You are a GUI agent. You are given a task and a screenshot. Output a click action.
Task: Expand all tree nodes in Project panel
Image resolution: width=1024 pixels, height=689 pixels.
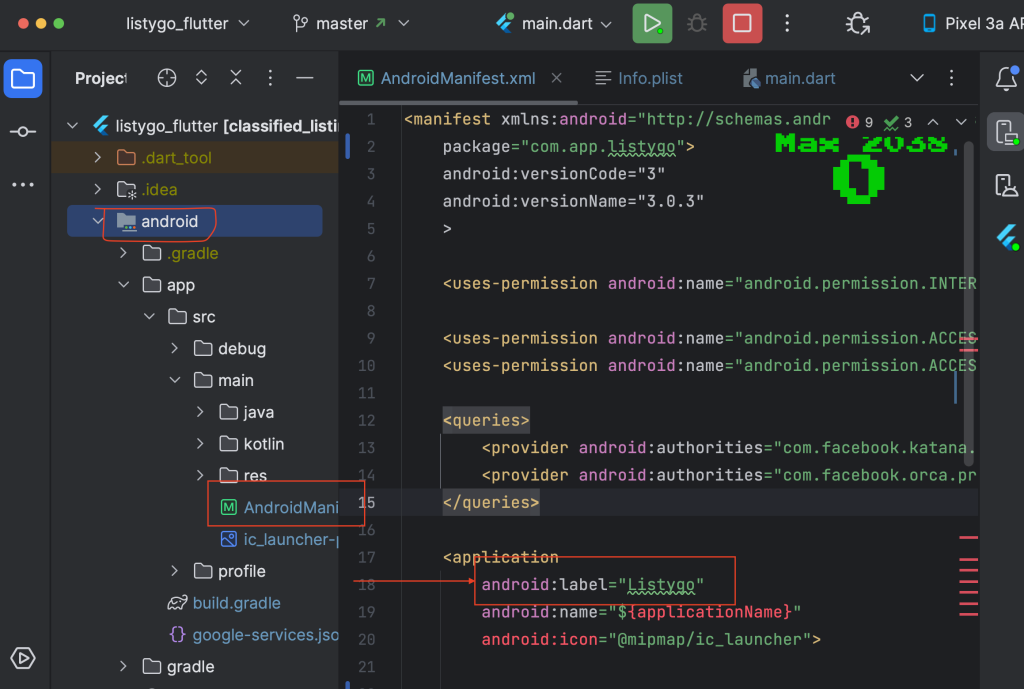(x=201, y=78)
